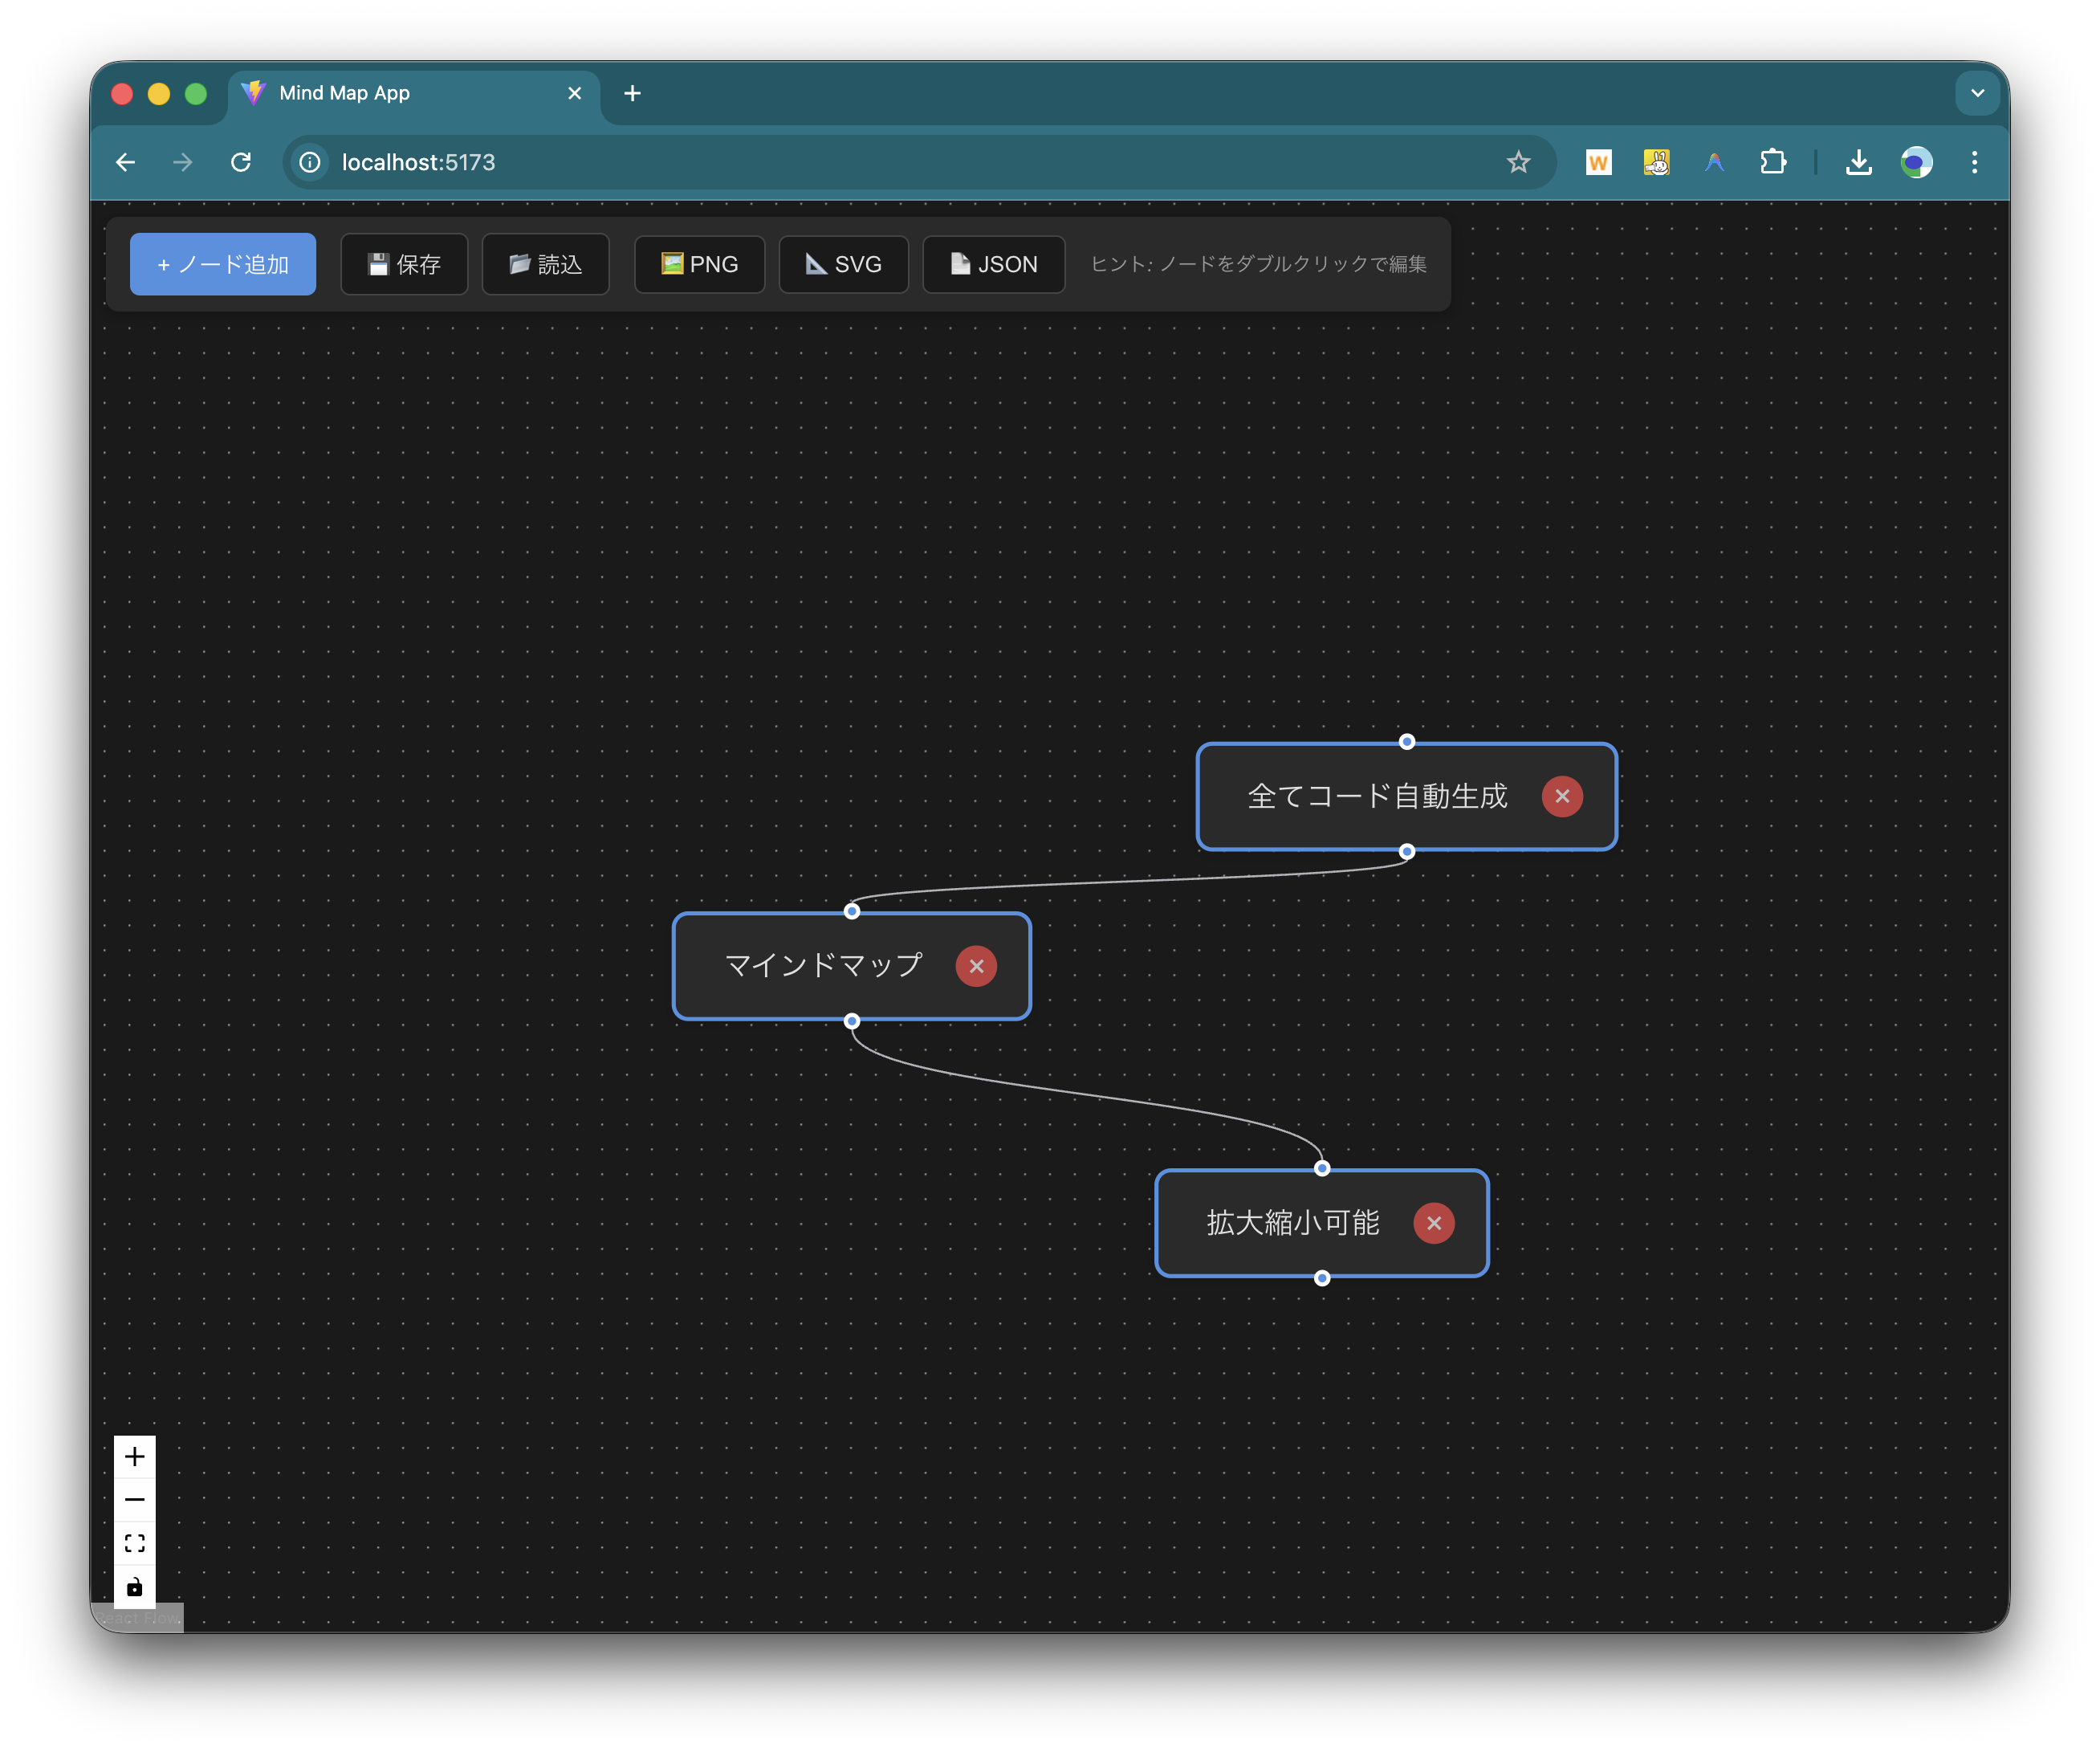2100x1752 pixels.
Task: Open a new browser tab
Action: pos(632,93)
